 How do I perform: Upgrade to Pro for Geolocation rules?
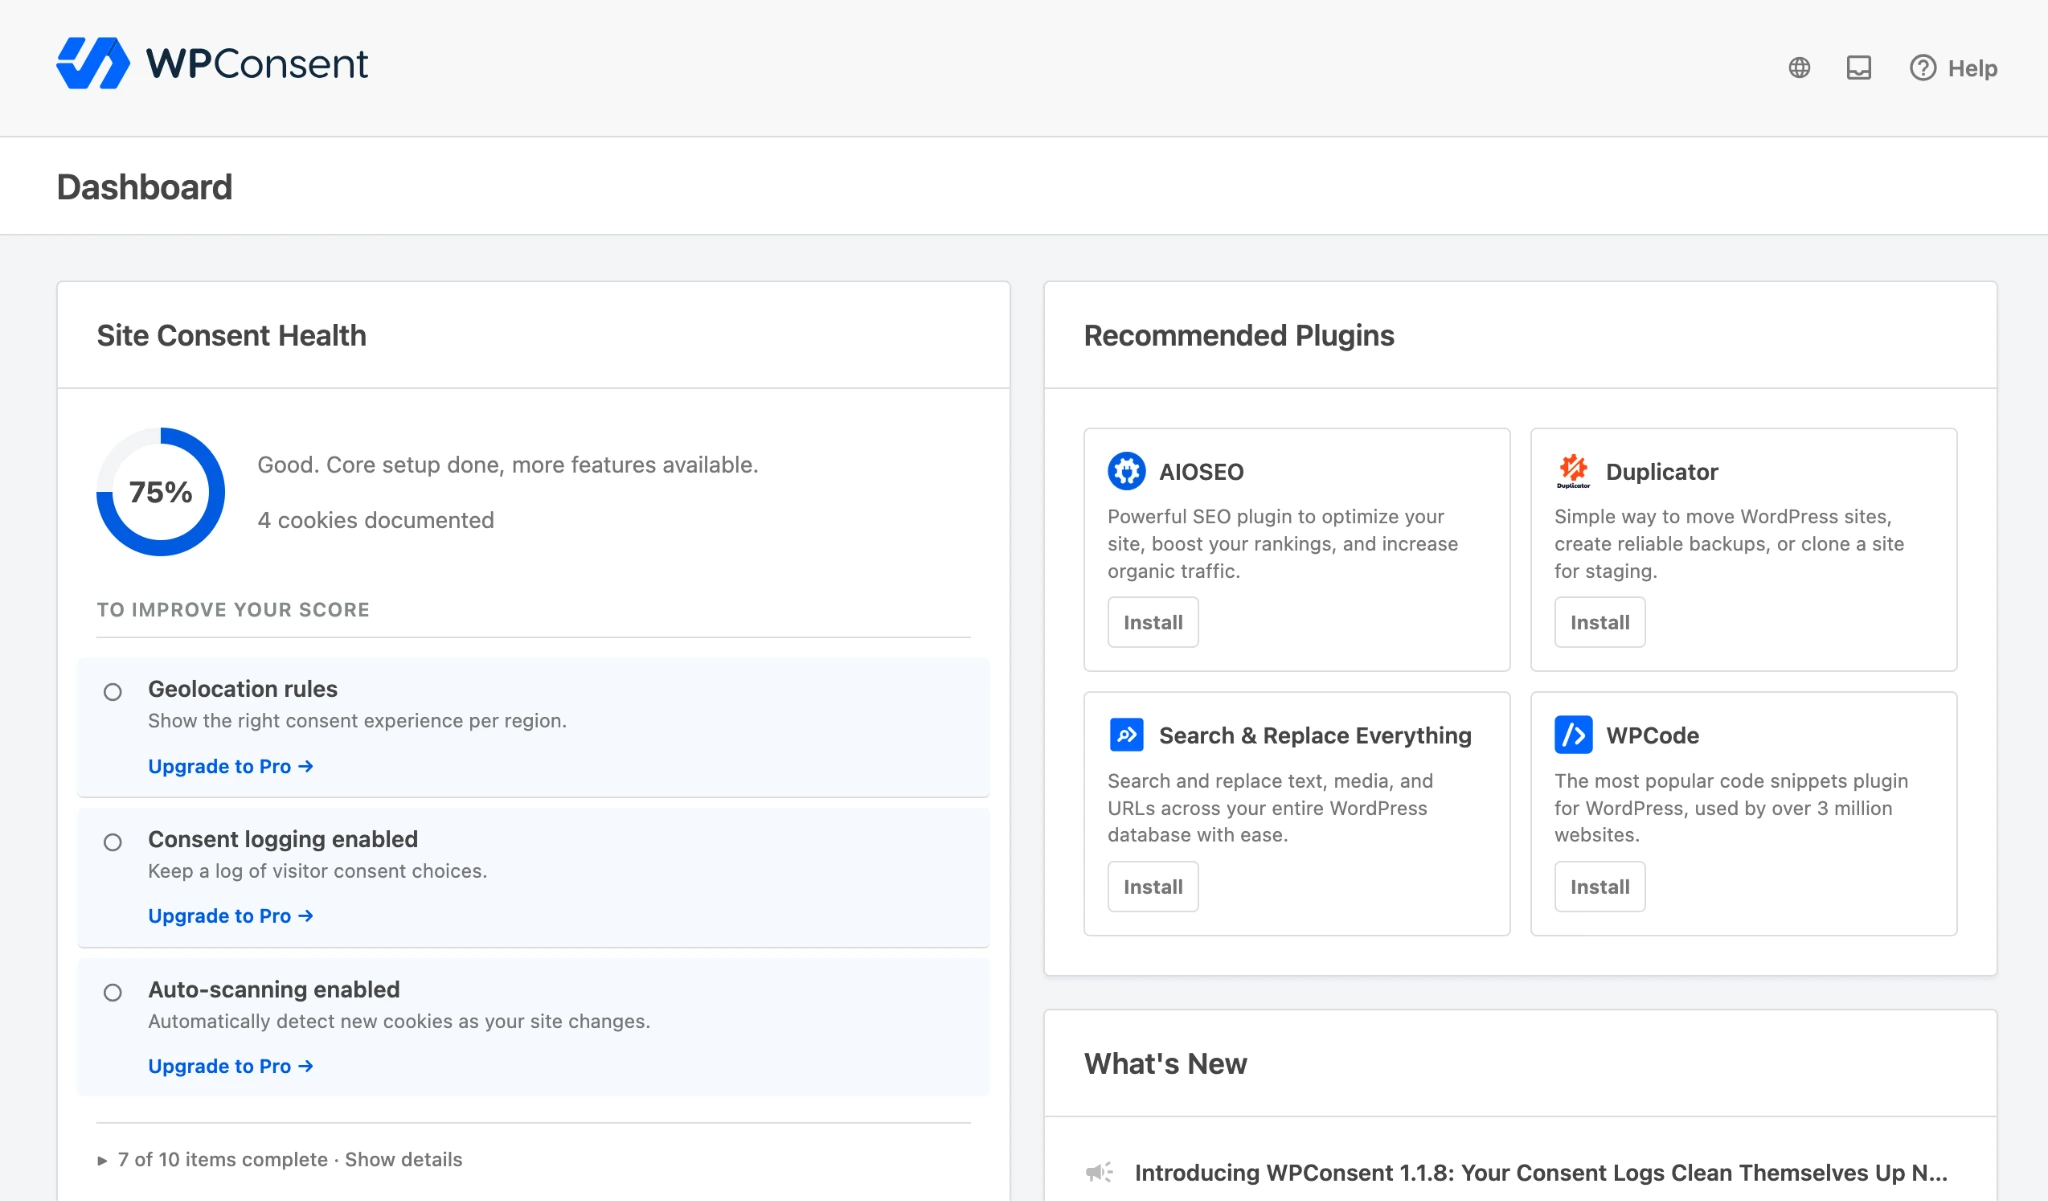[x=231, y=766]
